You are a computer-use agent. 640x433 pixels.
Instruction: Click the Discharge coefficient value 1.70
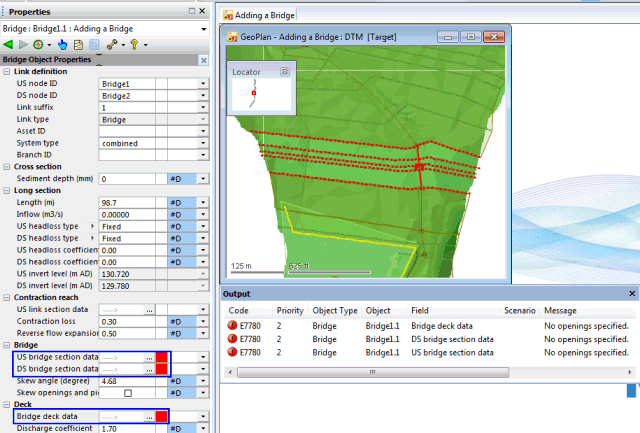[x=127, y=429]
